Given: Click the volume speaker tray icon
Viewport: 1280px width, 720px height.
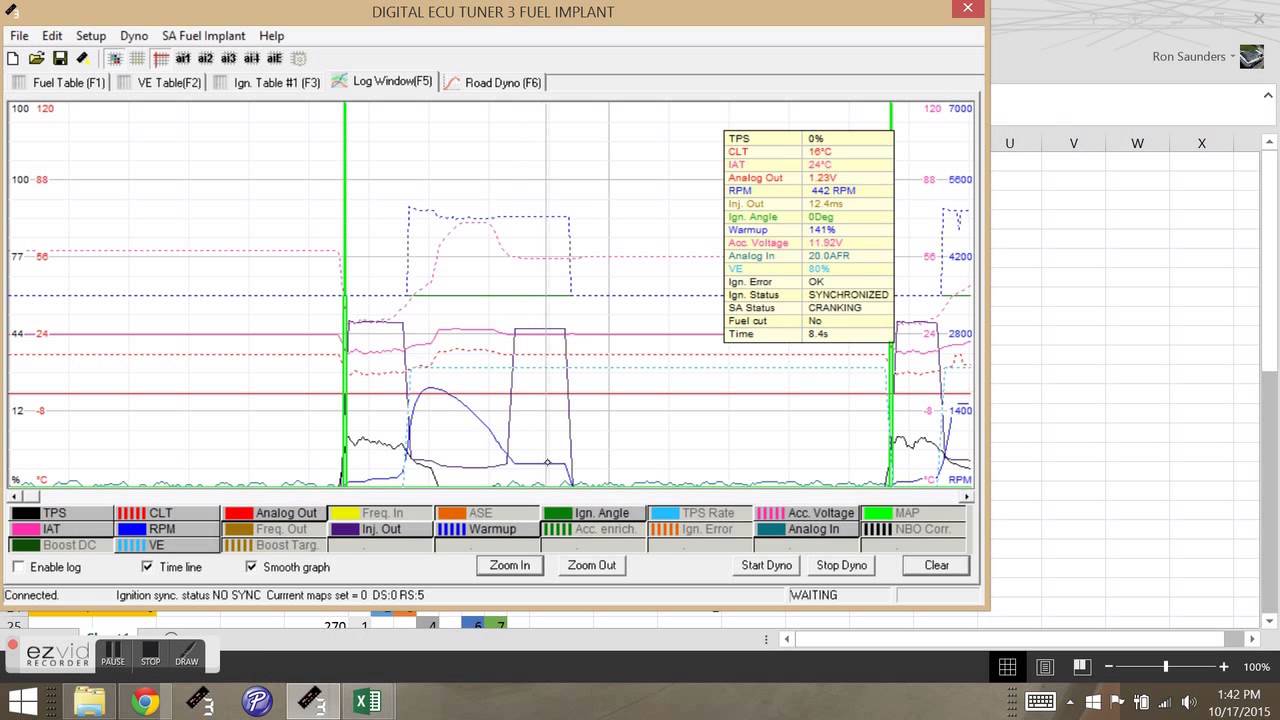Looking at the screenshot, I should click(1188, 701).
